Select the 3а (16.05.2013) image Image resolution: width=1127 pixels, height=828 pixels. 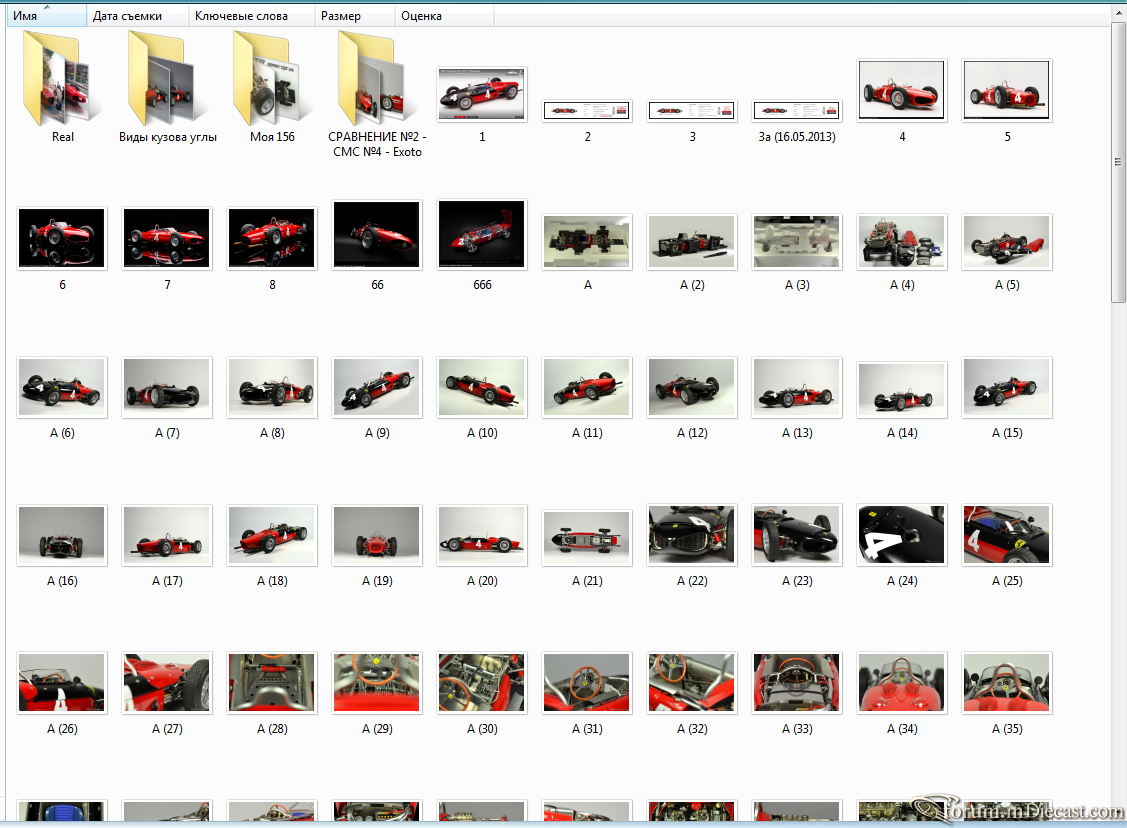796,111
